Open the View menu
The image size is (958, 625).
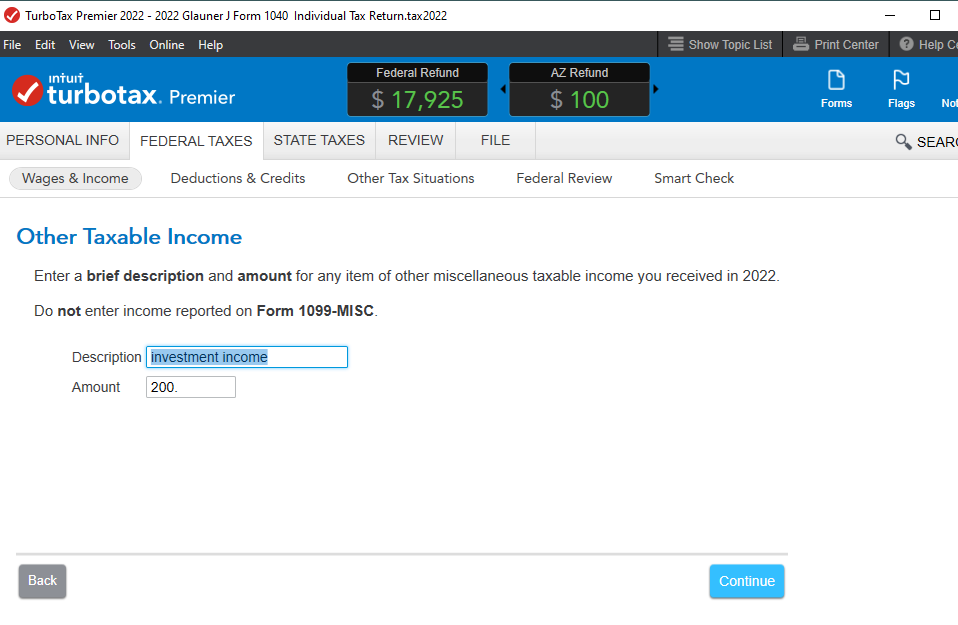tap(81, 45)
